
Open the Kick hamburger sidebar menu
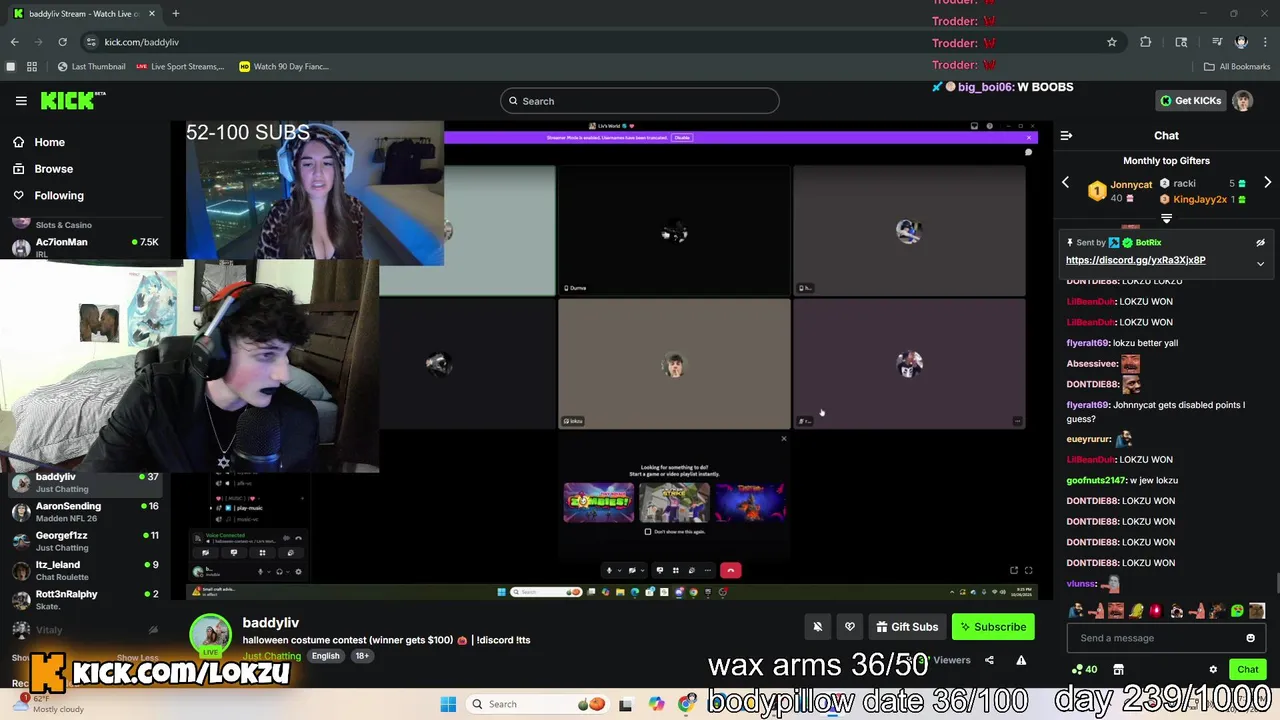[x=21, y=101]
